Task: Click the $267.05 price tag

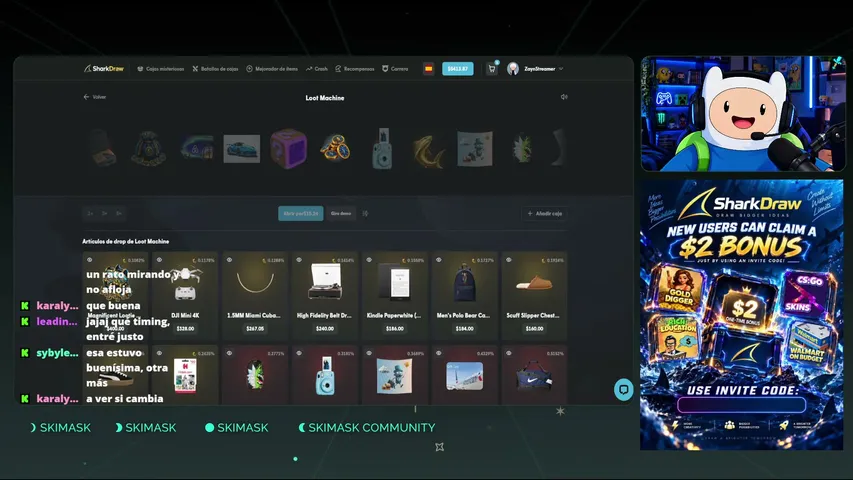Action: (x=255, y=329)
